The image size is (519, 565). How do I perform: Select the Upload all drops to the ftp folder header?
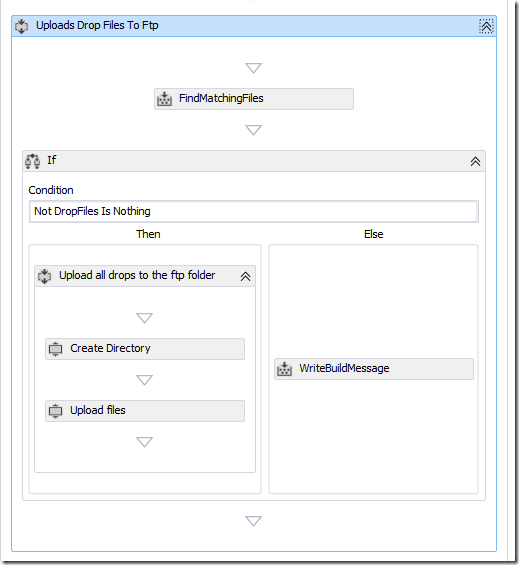click(145, 276)
